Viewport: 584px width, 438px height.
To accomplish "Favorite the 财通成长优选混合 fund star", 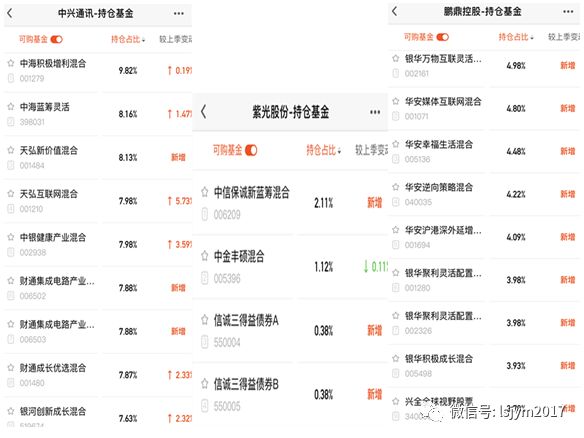I will click(11, 368).
